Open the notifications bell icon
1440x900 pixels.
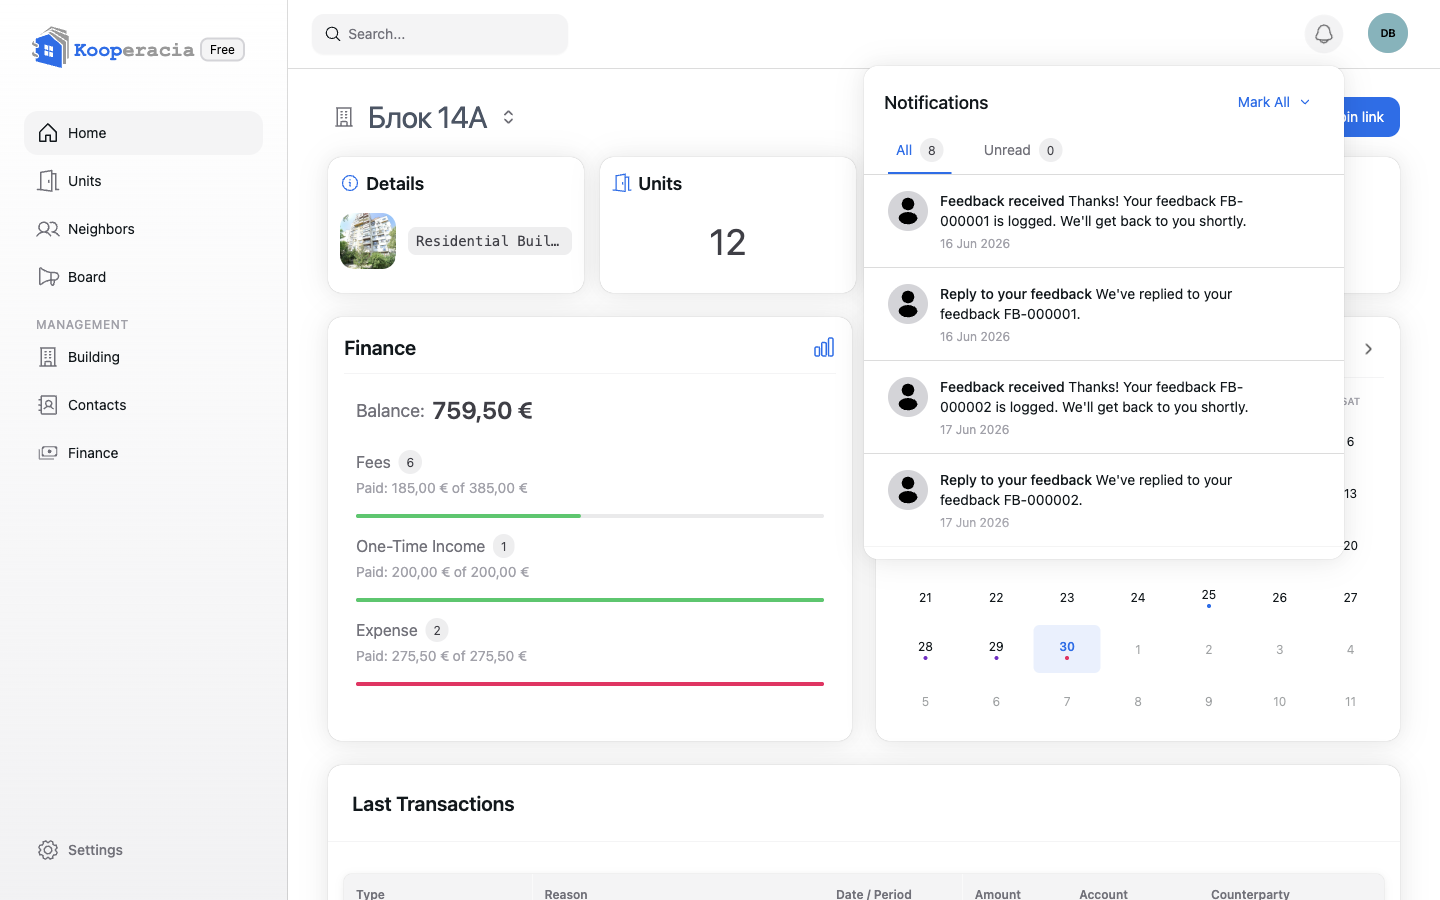1323,34
